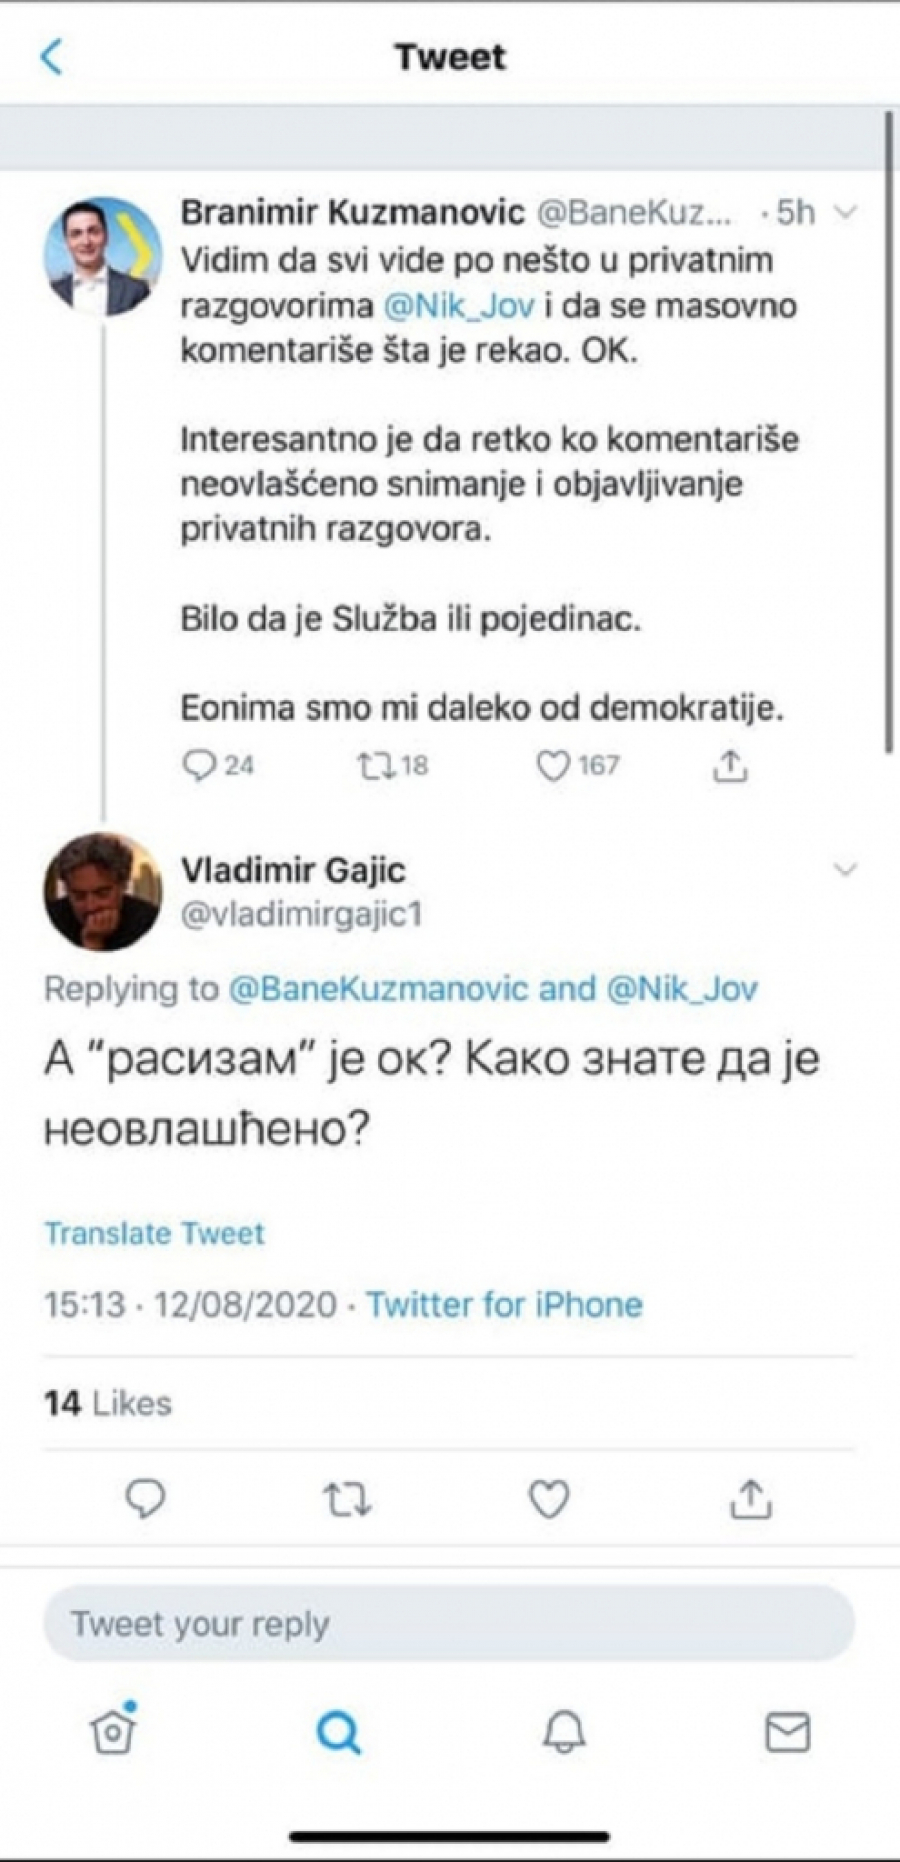View the 14 Likes list

tap(108, 1403)
